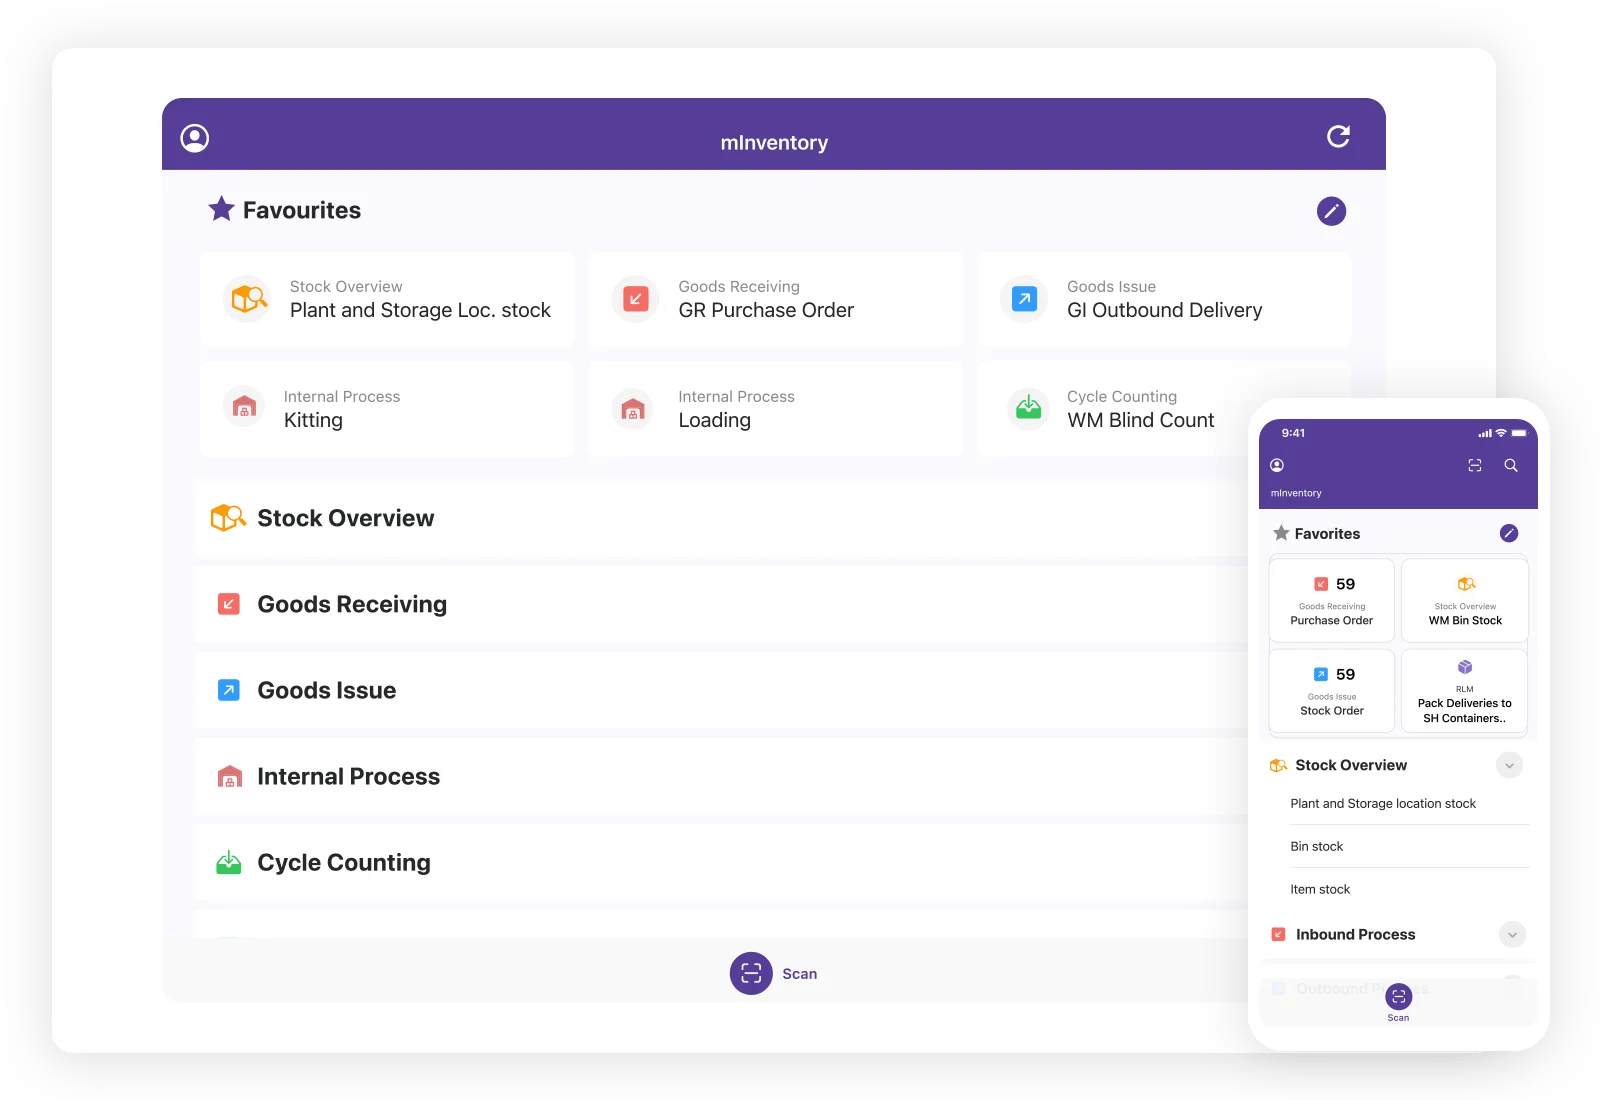Click the Favourites star icon on tablet
Screen dimensions: 1600x1100
click(x=221, y=209)
